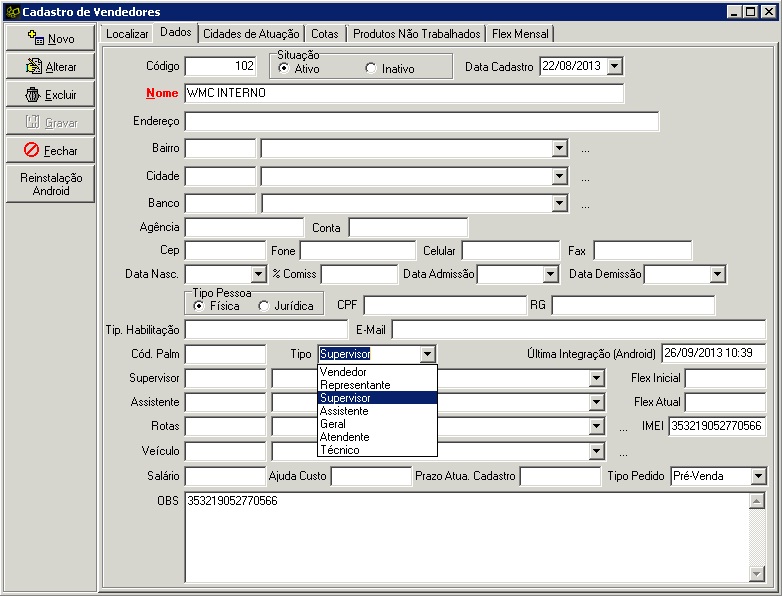Switch to the Cotas tab
This screenshot has width=782, height=596.
pyautogui.click(x=324, y=33)
